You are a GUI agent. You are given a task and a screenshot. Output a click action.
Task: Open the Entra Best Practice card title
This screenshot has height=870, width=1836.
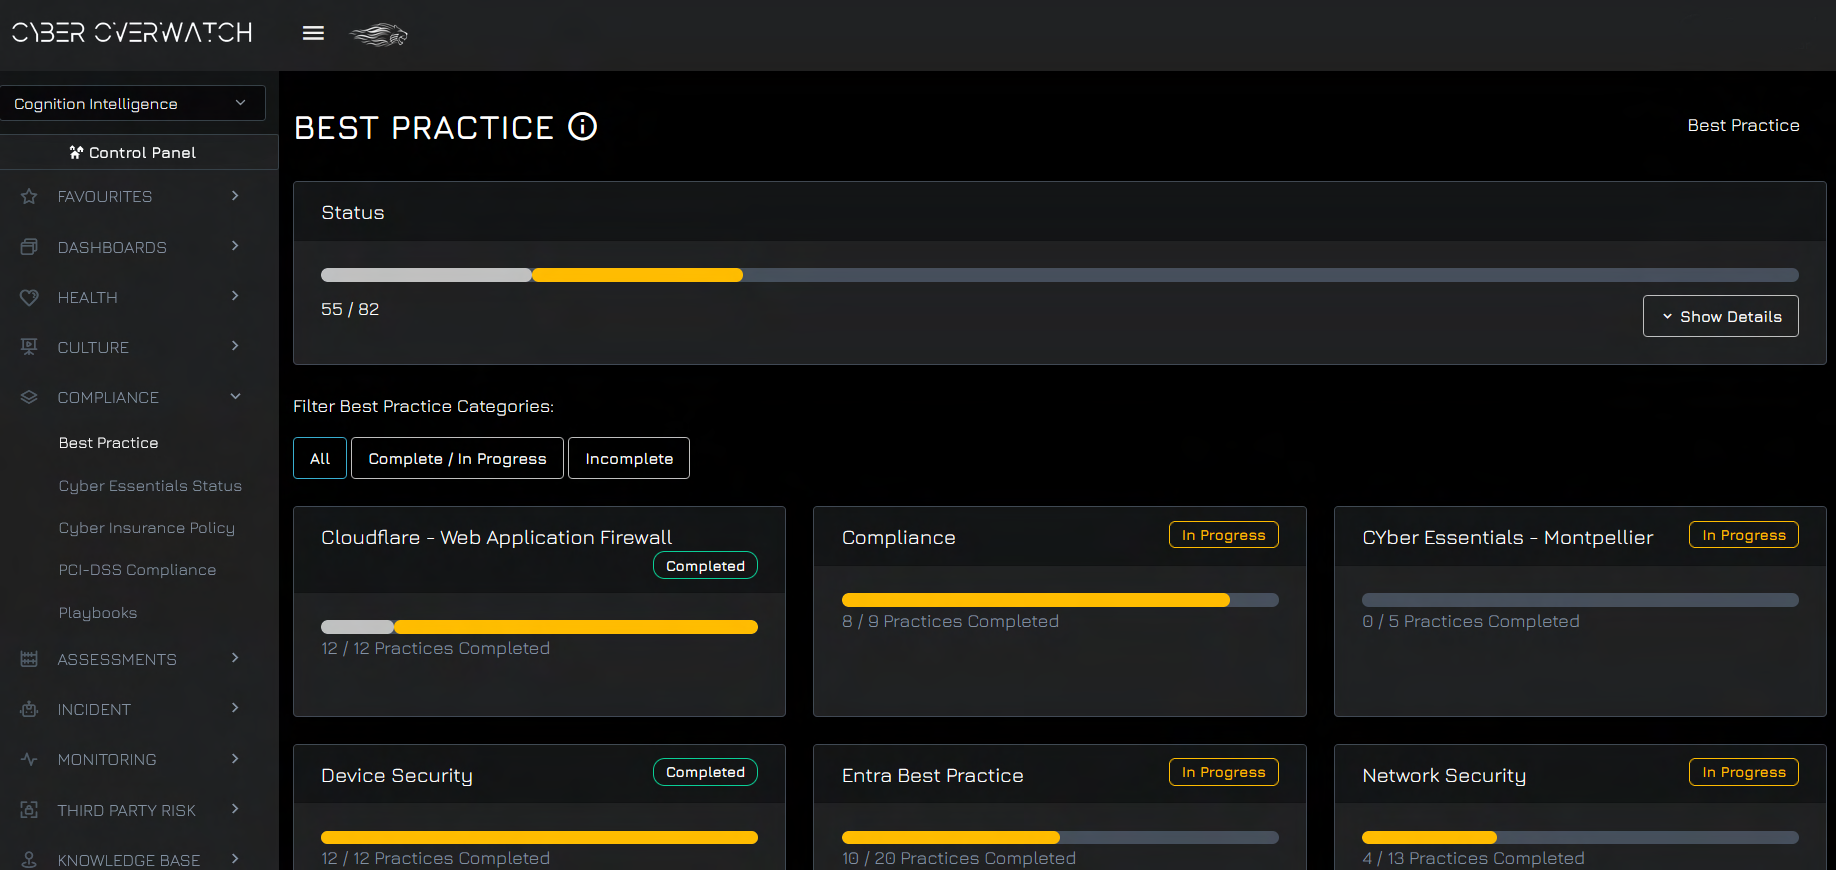[932, 776]
